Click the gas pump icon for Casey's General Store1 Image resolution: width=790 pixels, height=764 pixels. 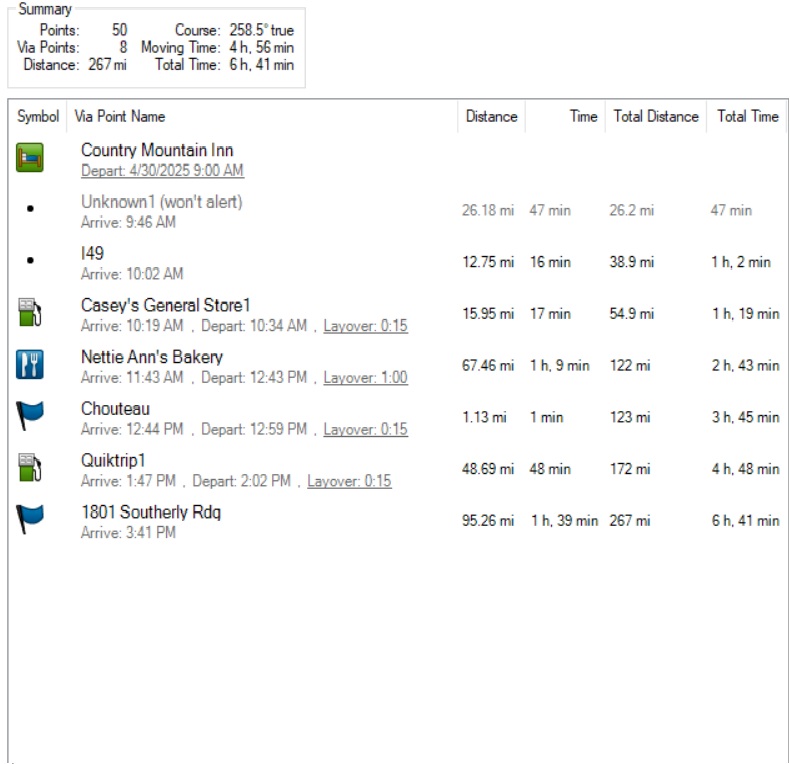click(x=30, y=312)
